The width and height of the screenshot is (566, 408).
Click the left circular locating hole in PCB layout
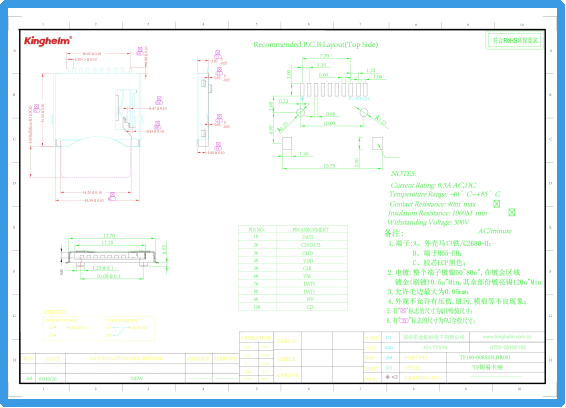300,112
